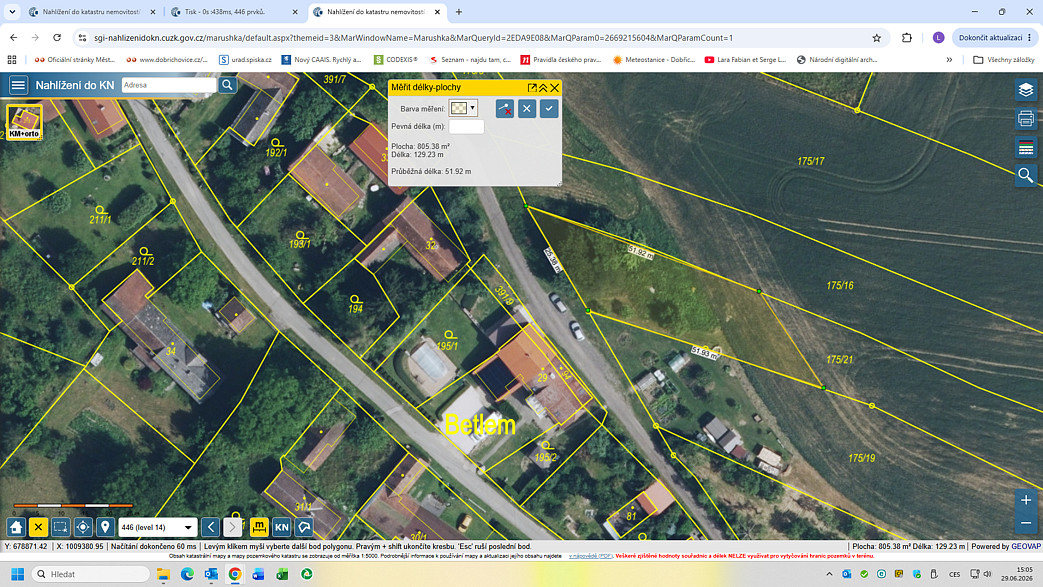
Task: Open the map legend icon
Action: coord(1026,147)
